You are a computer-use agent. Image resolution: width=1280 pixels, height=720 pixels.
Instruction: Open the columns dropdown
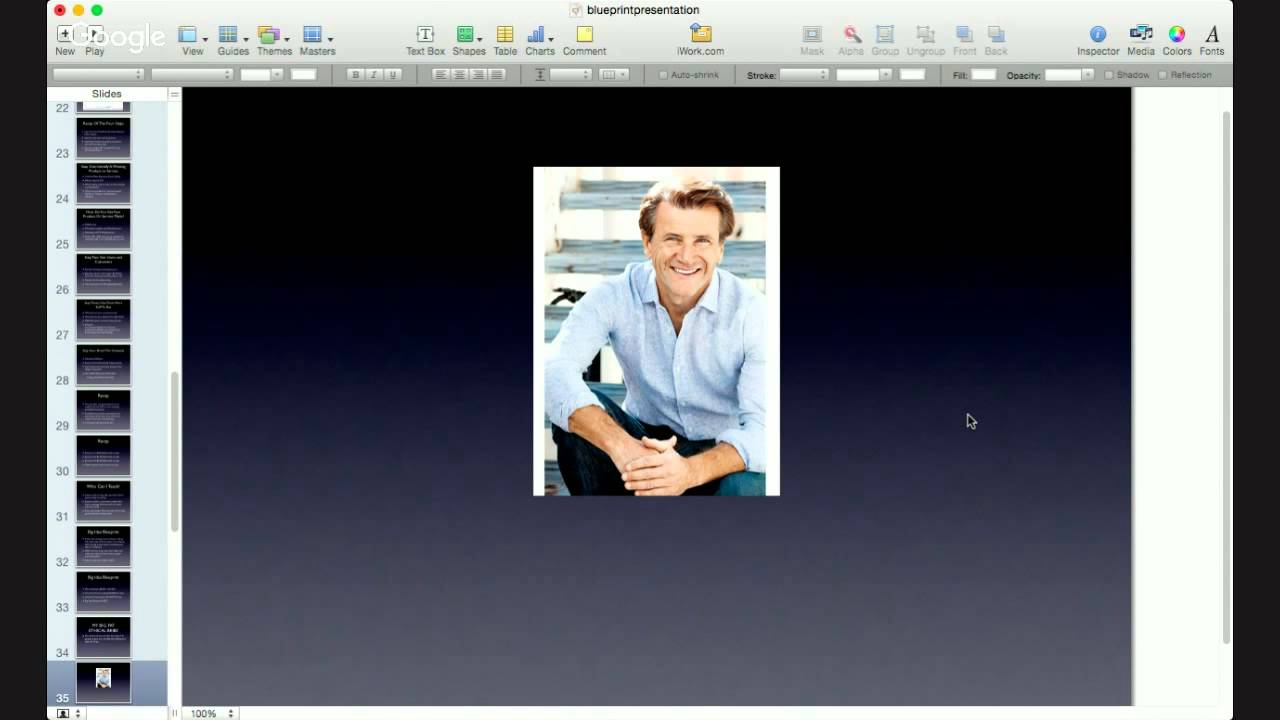[x=613, y=75]
